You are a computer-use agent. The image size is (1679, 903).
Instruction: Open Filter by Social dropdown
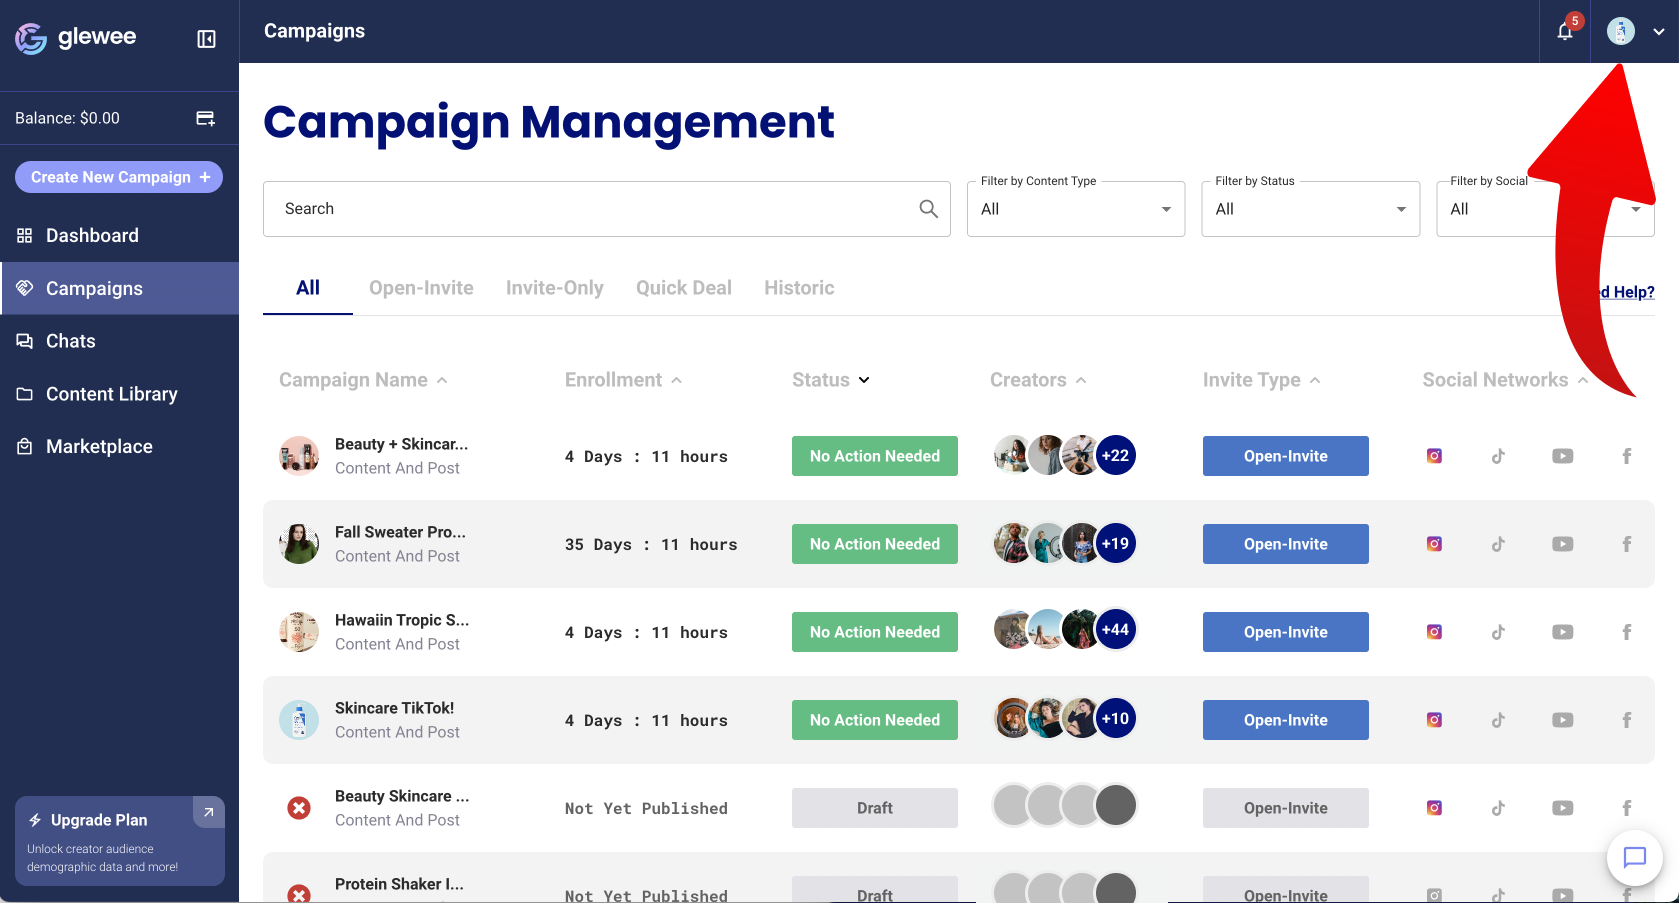pyautogui.click(x=1545, y=209)
